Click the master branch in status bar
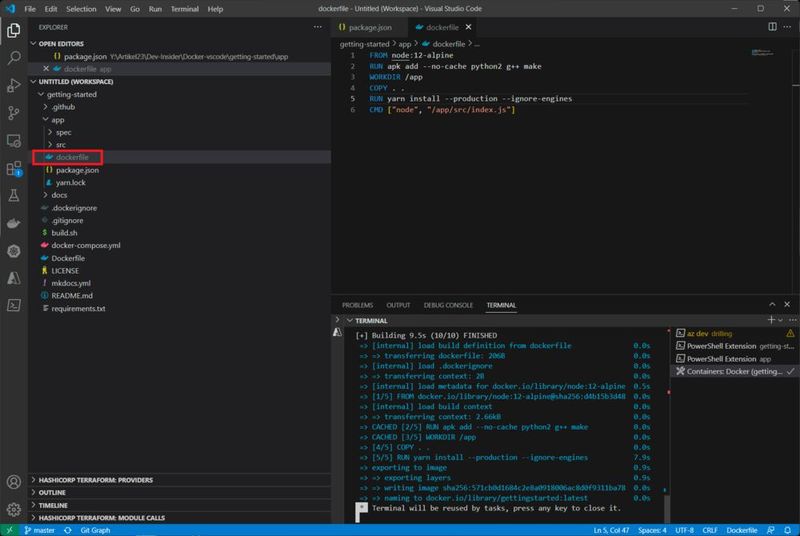 pos(40,530)
